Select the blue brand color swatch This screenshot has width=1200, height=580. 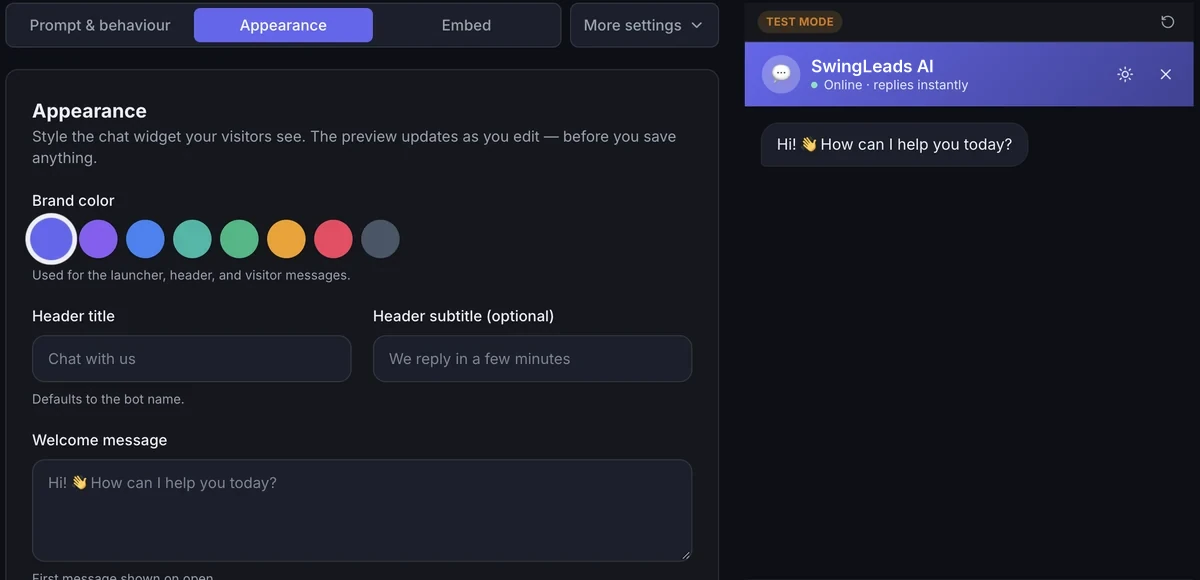pyautogui.click(x=145, y=239)
